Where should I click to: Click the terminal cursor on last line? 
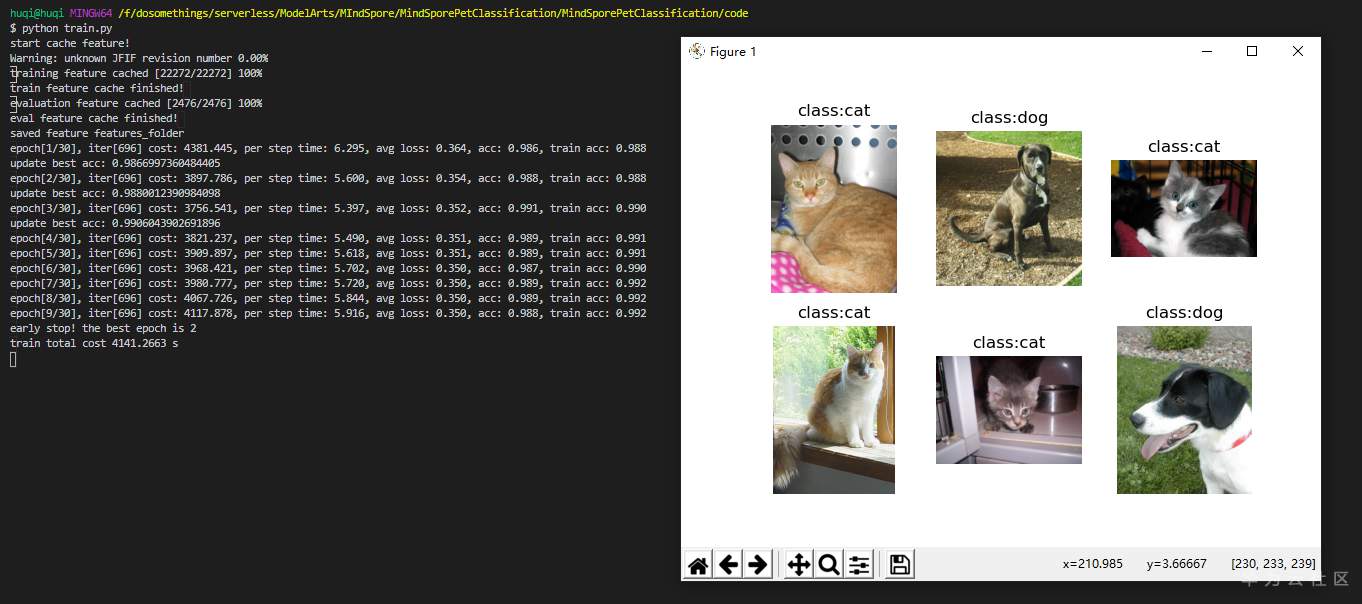(x=13, y=359)
